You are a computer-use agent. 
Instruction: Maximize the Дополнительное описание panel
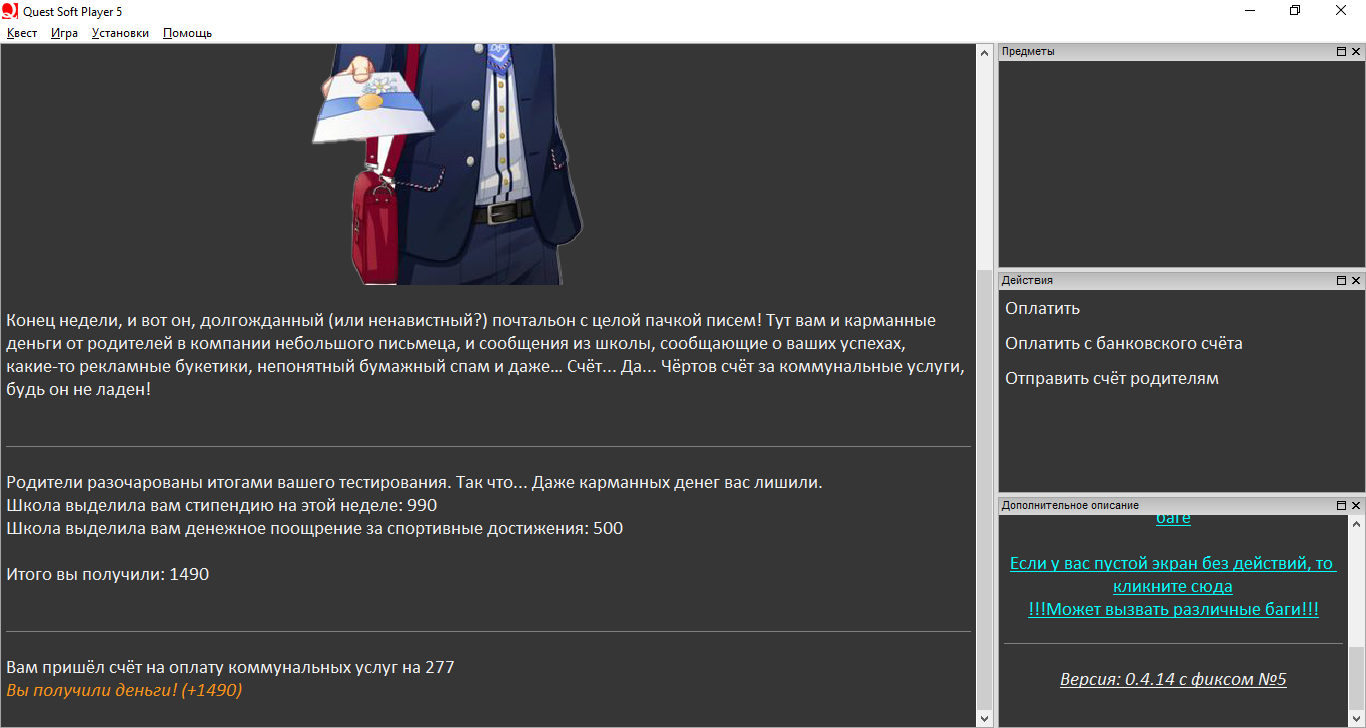[1341, 506]
